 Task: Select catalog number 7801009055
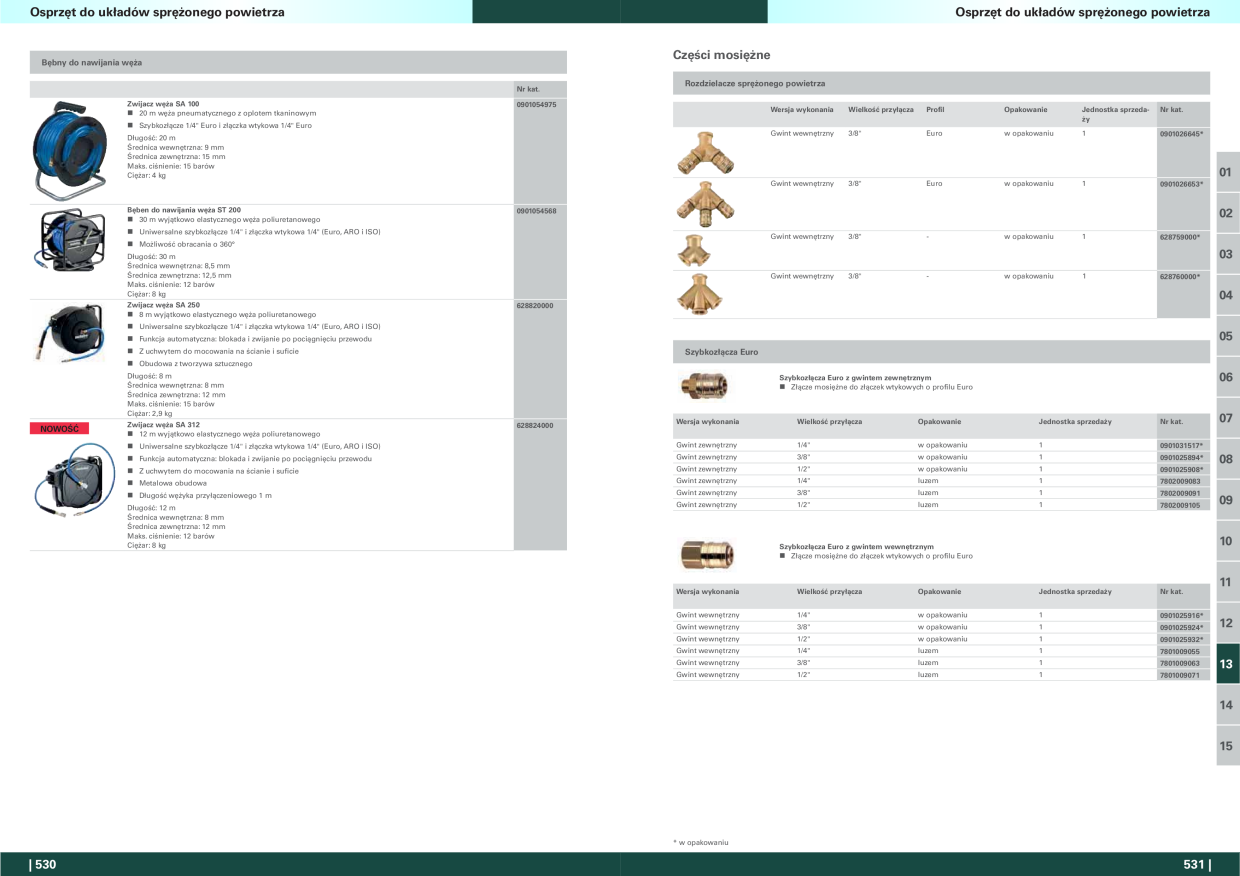1179,651
